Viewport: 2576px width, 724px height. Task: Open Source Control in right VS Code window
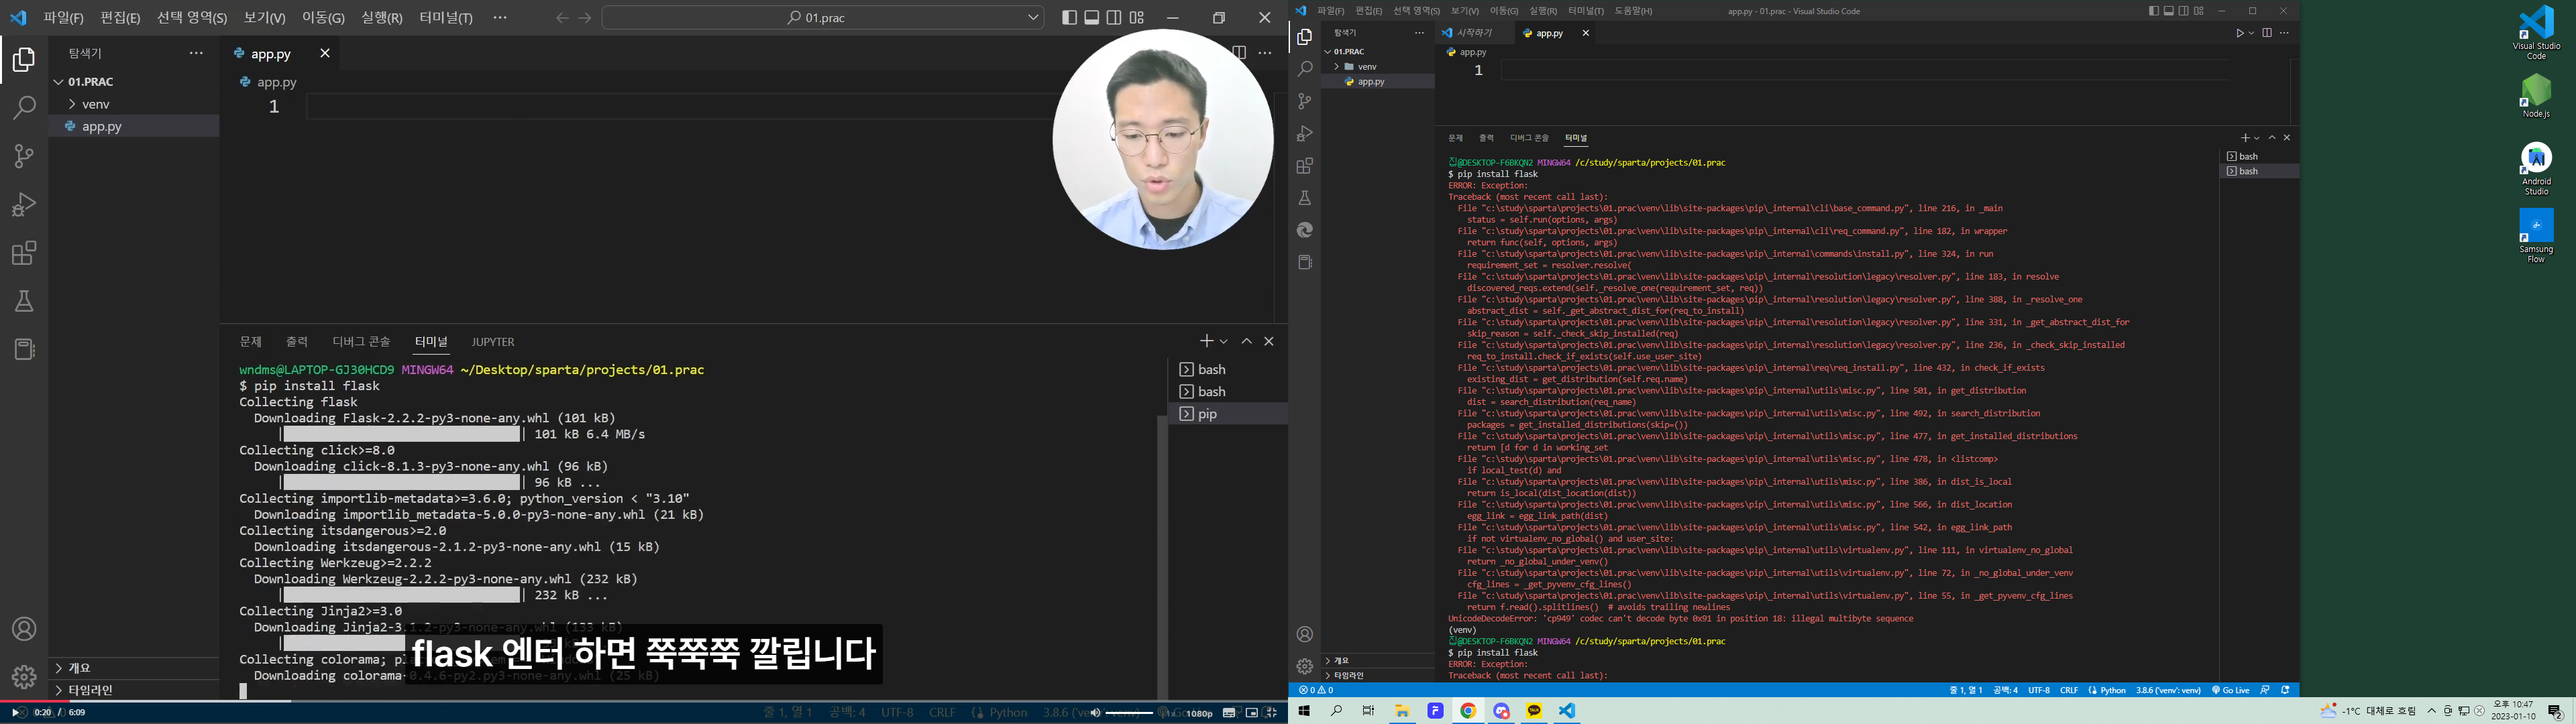[x=1304, y=101]
